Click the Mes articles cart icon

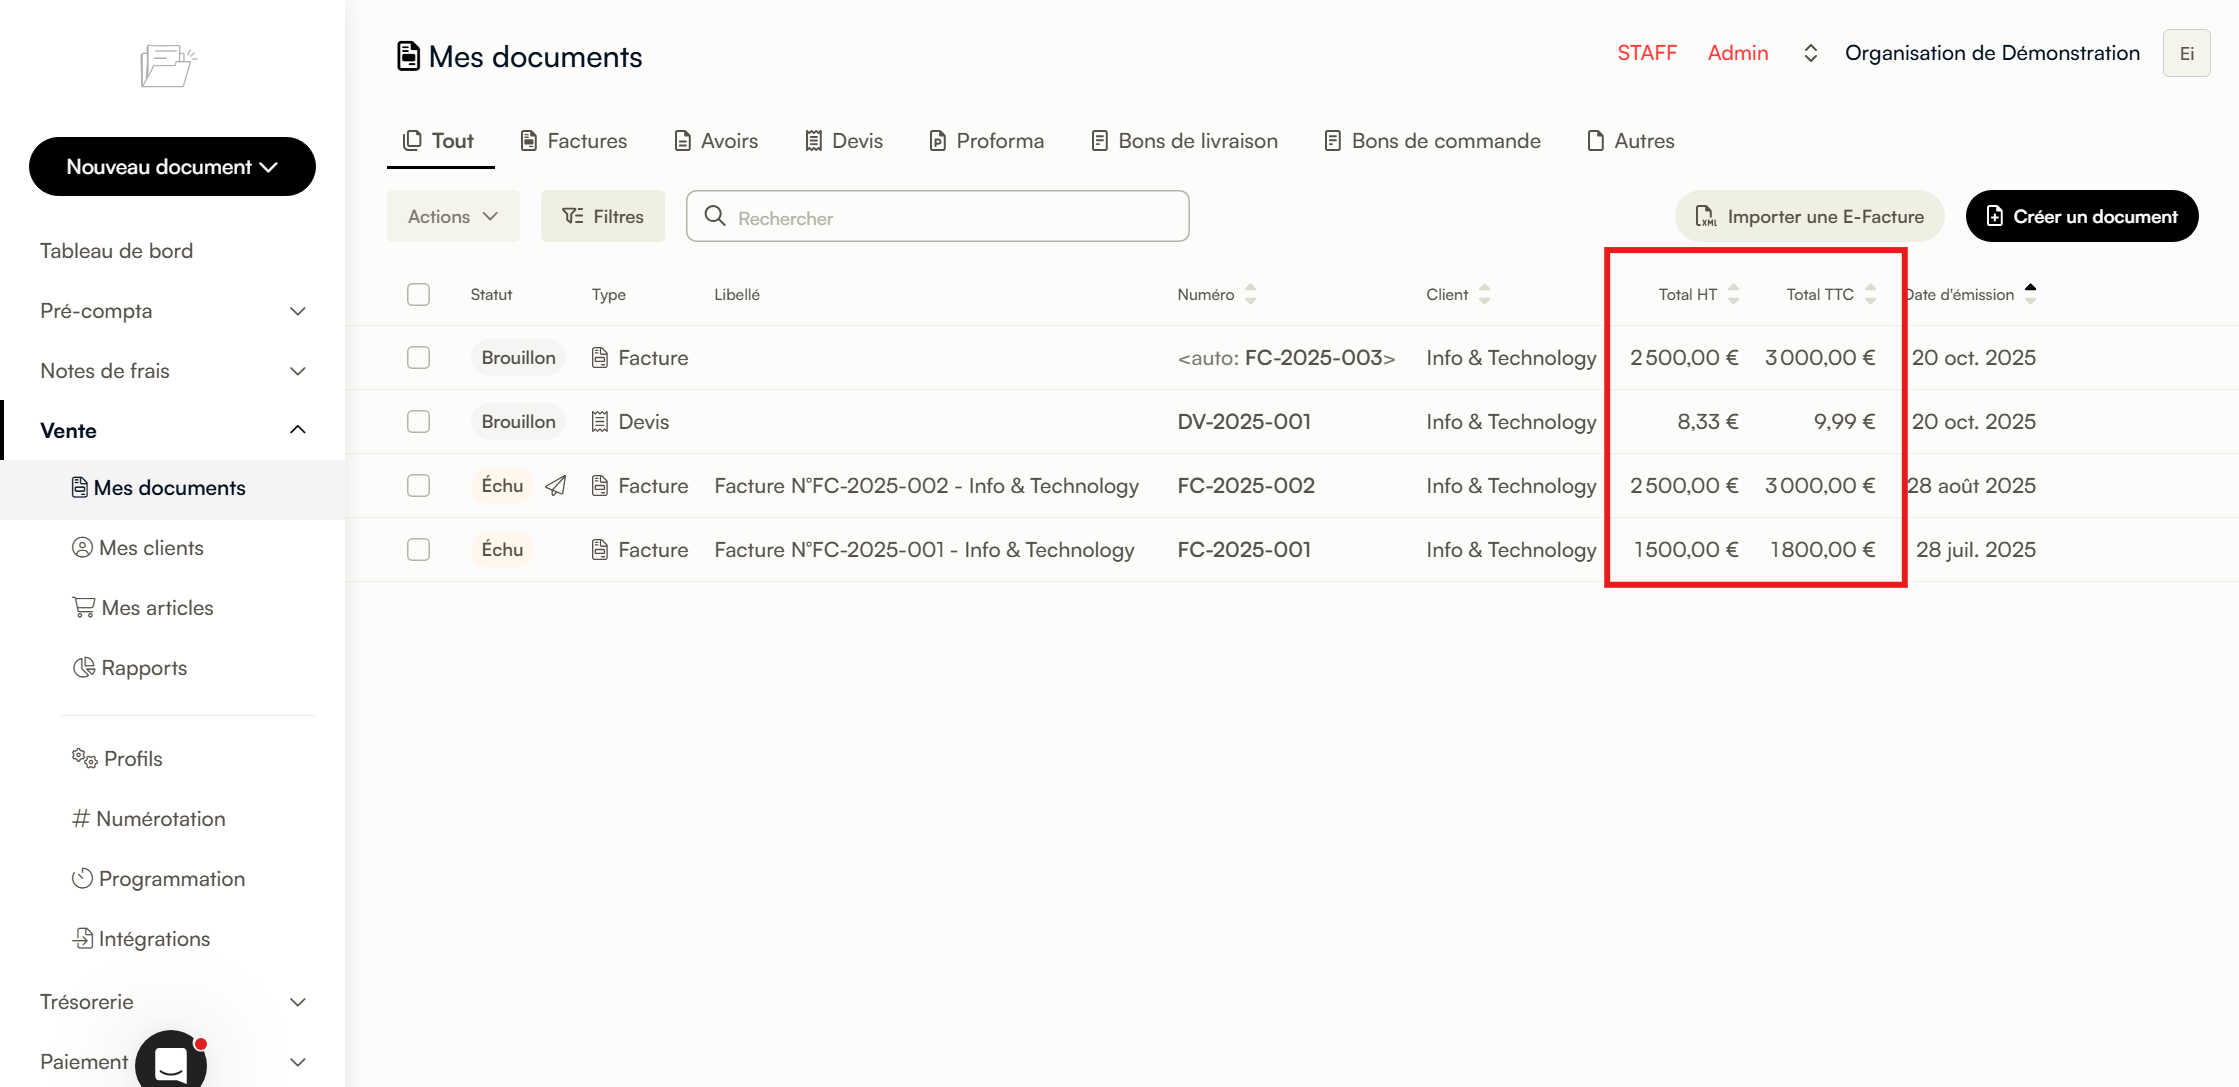point(84,607)
